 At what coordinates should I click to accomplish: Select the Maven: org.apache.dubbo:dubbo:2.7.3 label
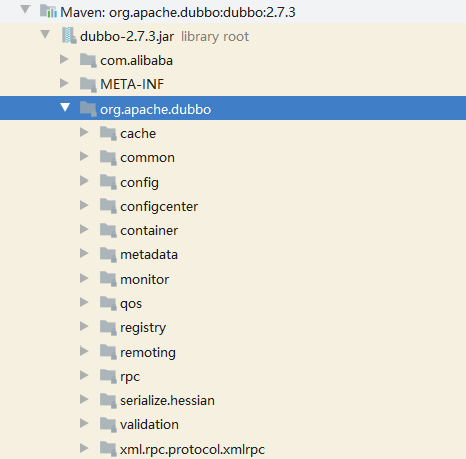[x=178, y=12]
